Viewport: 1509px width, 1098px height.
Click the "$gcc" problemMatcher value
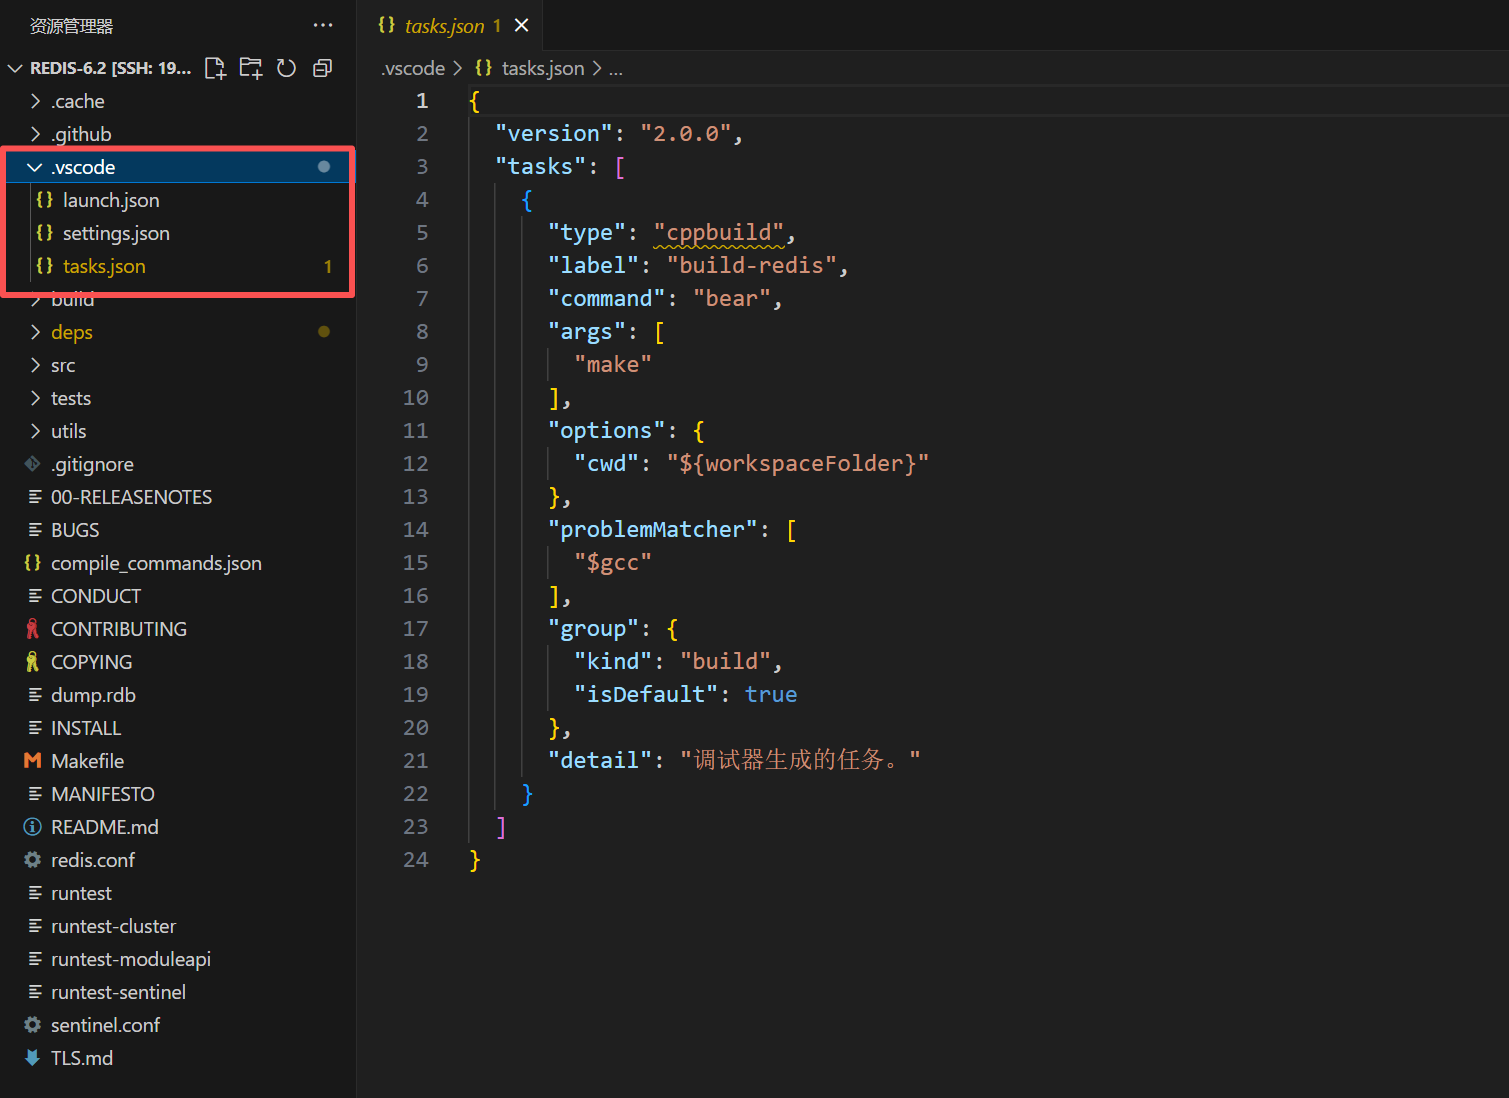(613, 563)
